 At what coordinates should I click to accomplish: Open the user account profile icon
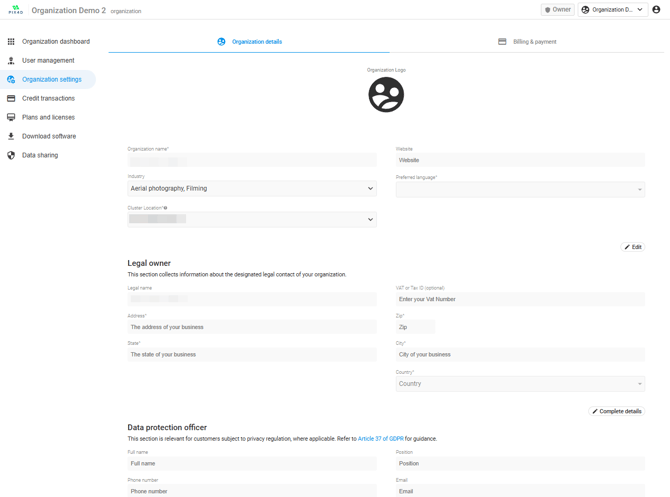pyautogui.click(x=656, y=9)
